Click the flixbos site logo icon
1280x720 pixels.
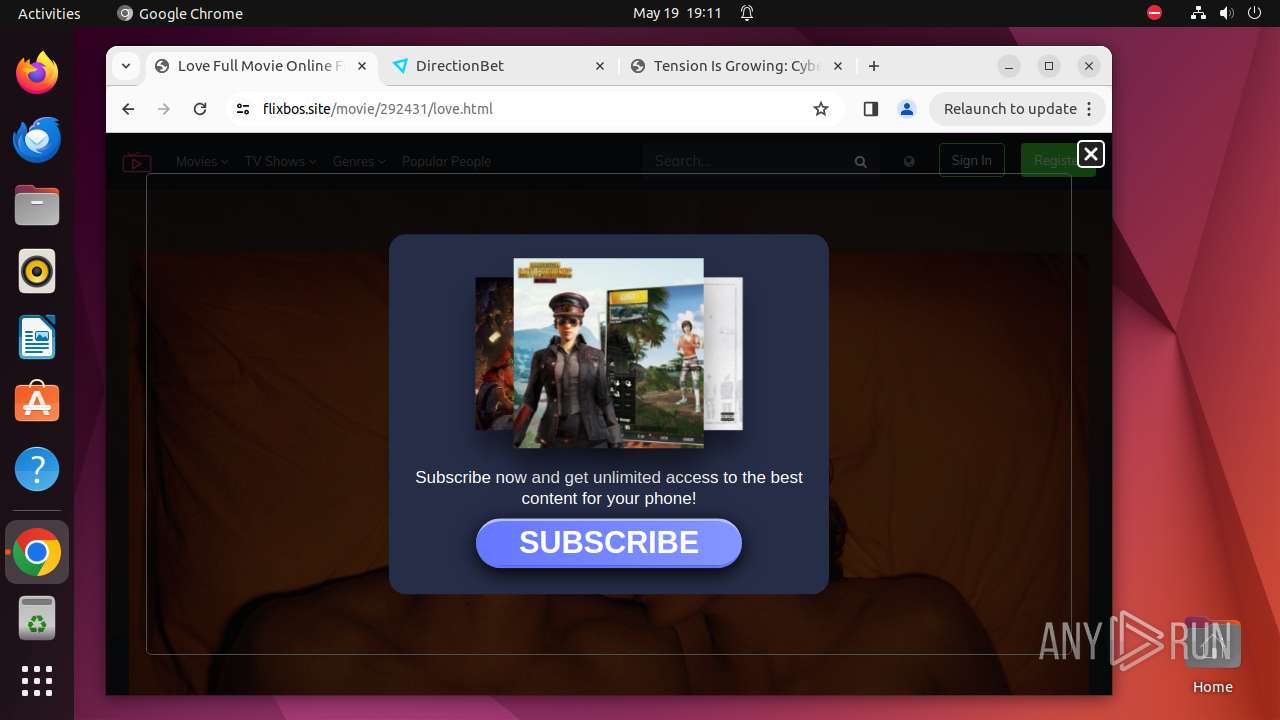coord(137,162)
